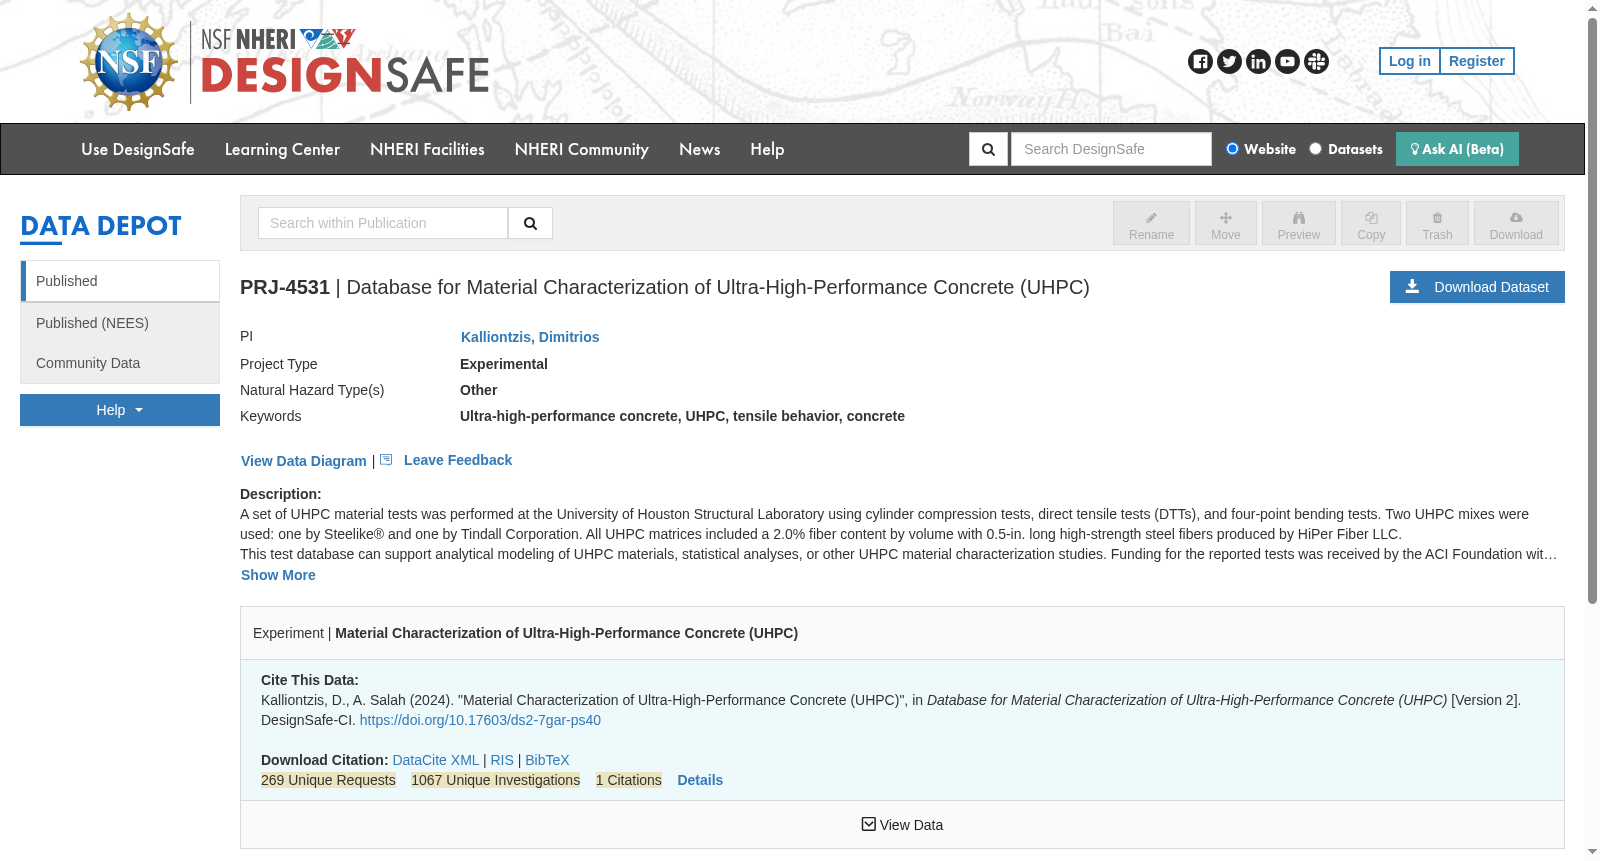This screenshot has width=1600, height=861.
Task: Open the NHERI Community menu
Action: (x=582, y=149)
